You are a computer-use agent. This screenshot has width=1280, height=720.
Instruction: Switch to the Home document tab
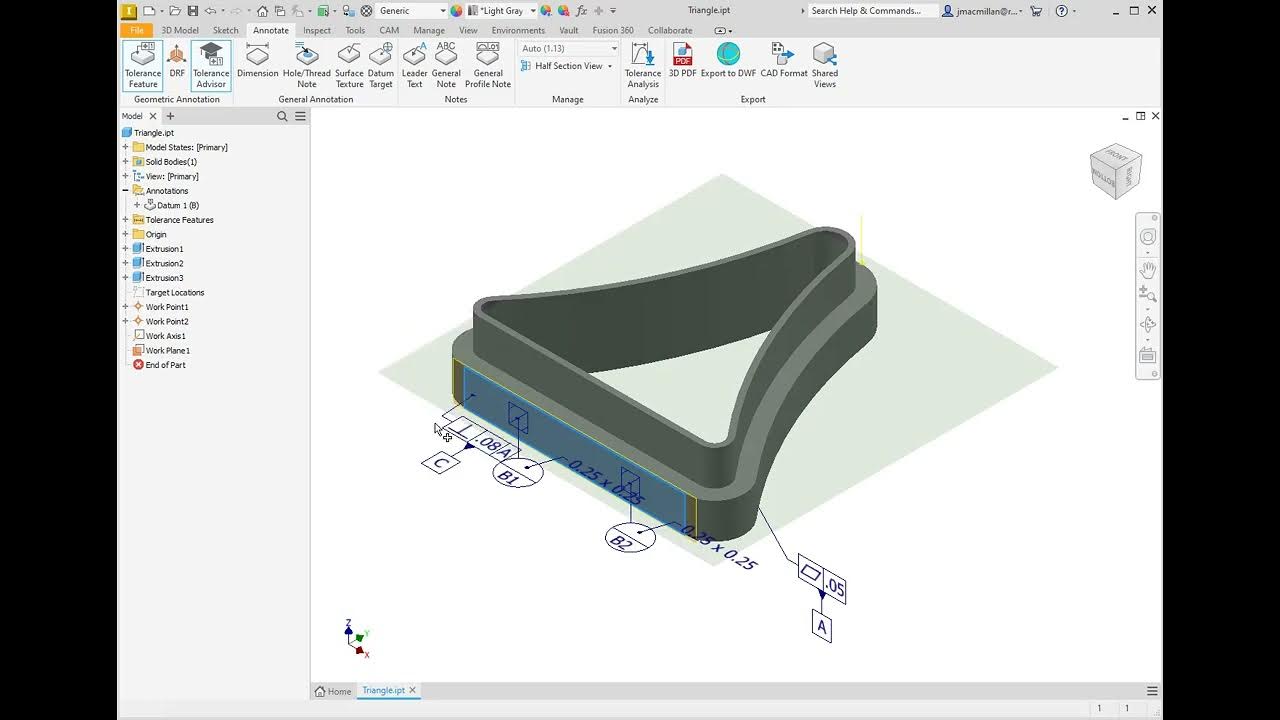click(333, 691)
